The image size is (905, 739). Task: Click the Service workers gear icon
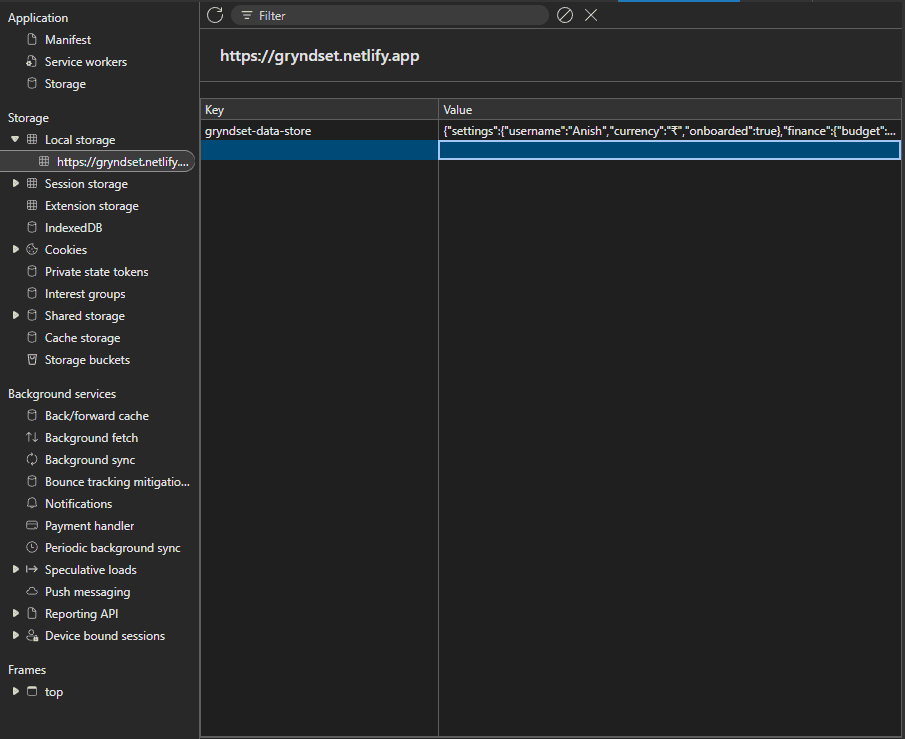click(32, 61)
